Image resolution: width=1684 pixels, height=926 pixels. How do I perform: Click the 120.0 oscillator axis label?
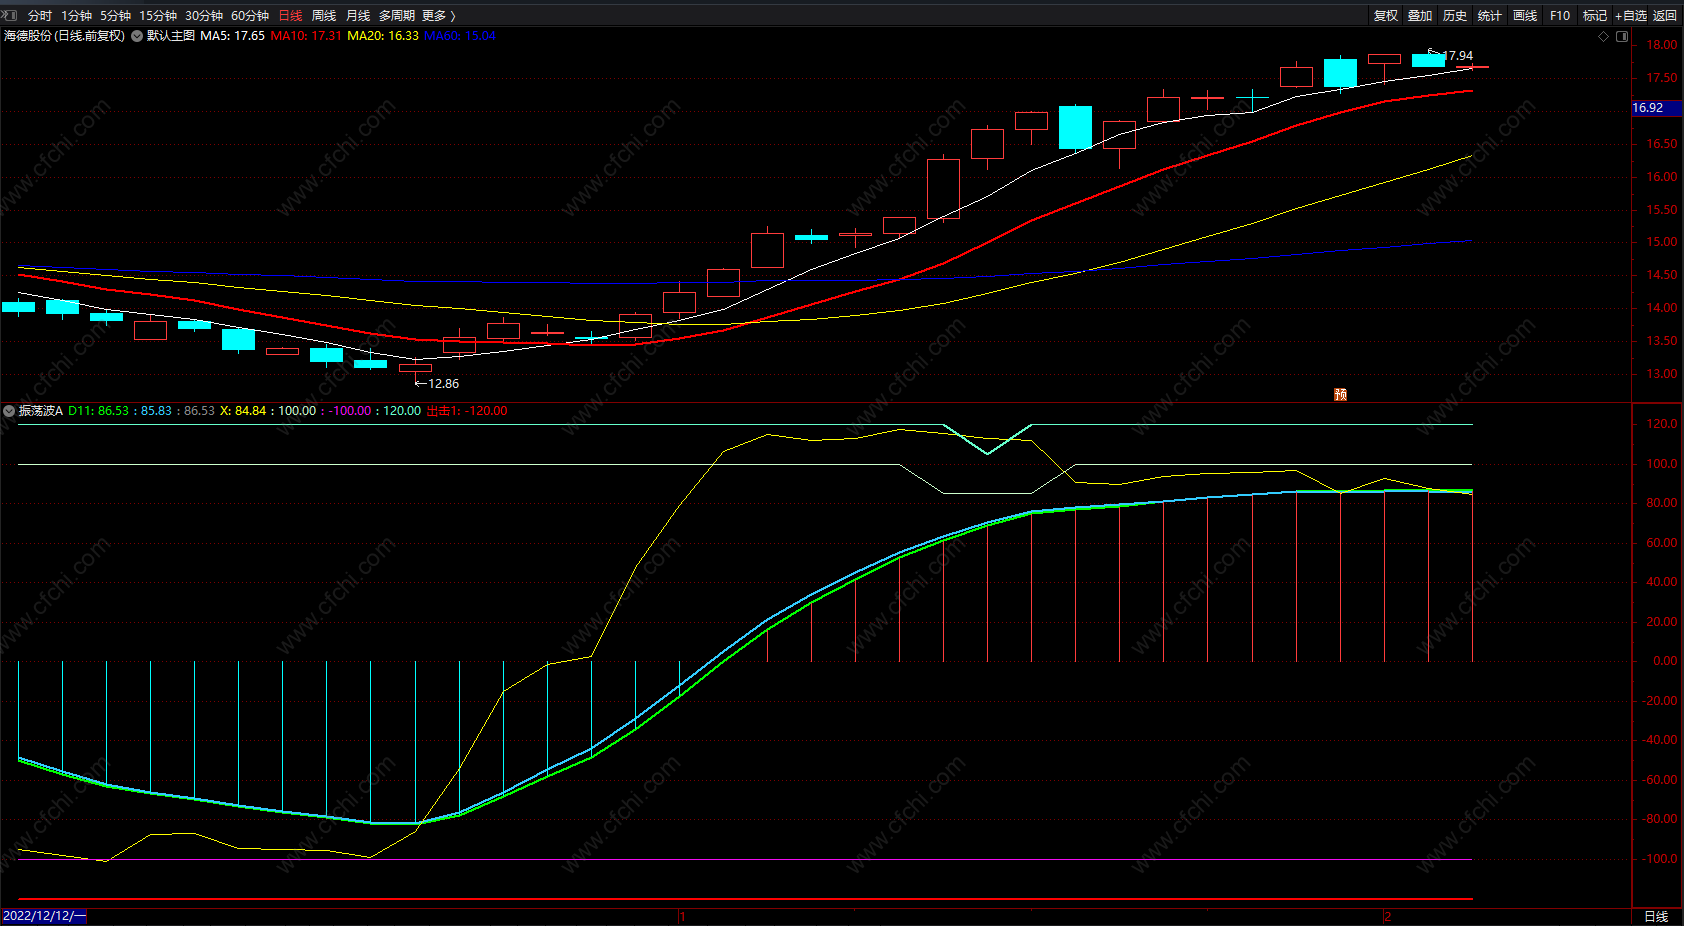point(1662,424)
